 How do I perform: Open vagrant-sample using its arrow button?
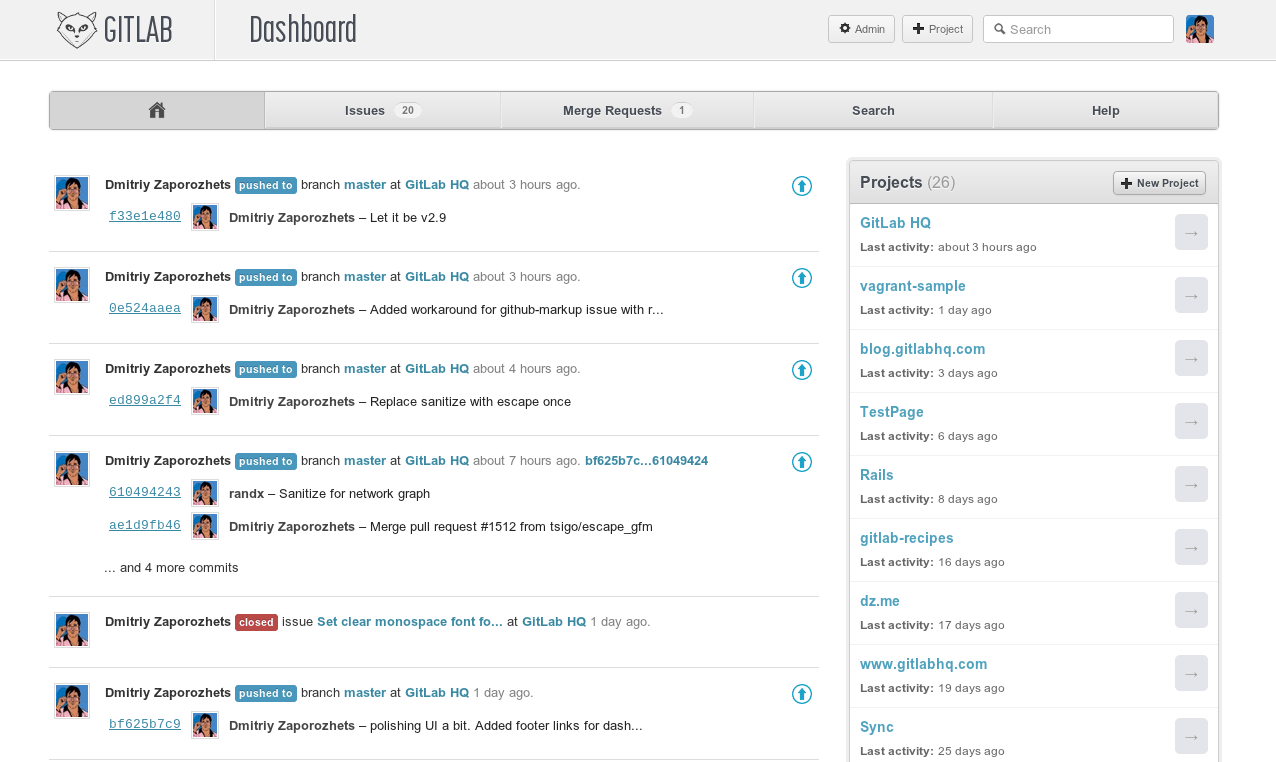(x=1190, y=295)
